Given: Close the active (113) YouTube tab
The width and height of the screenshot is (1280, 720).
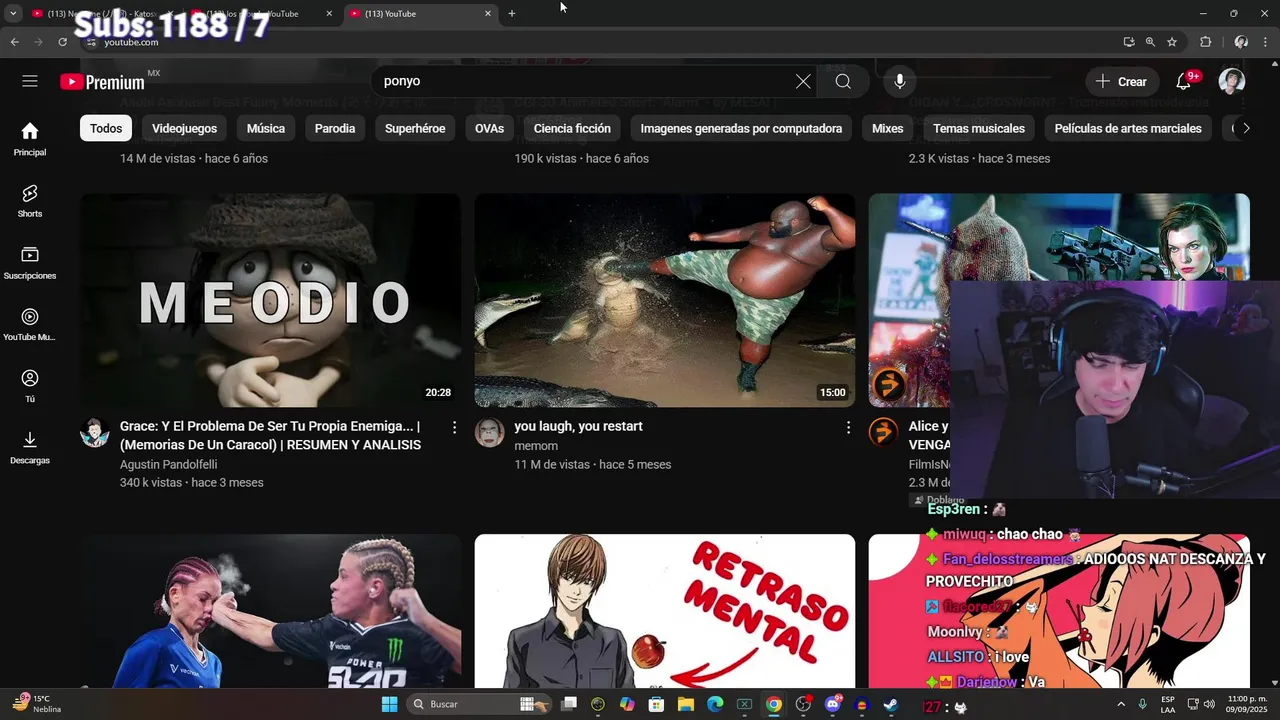Looking at the screenshot, I should pyautogui.click(x=488, y=13).
